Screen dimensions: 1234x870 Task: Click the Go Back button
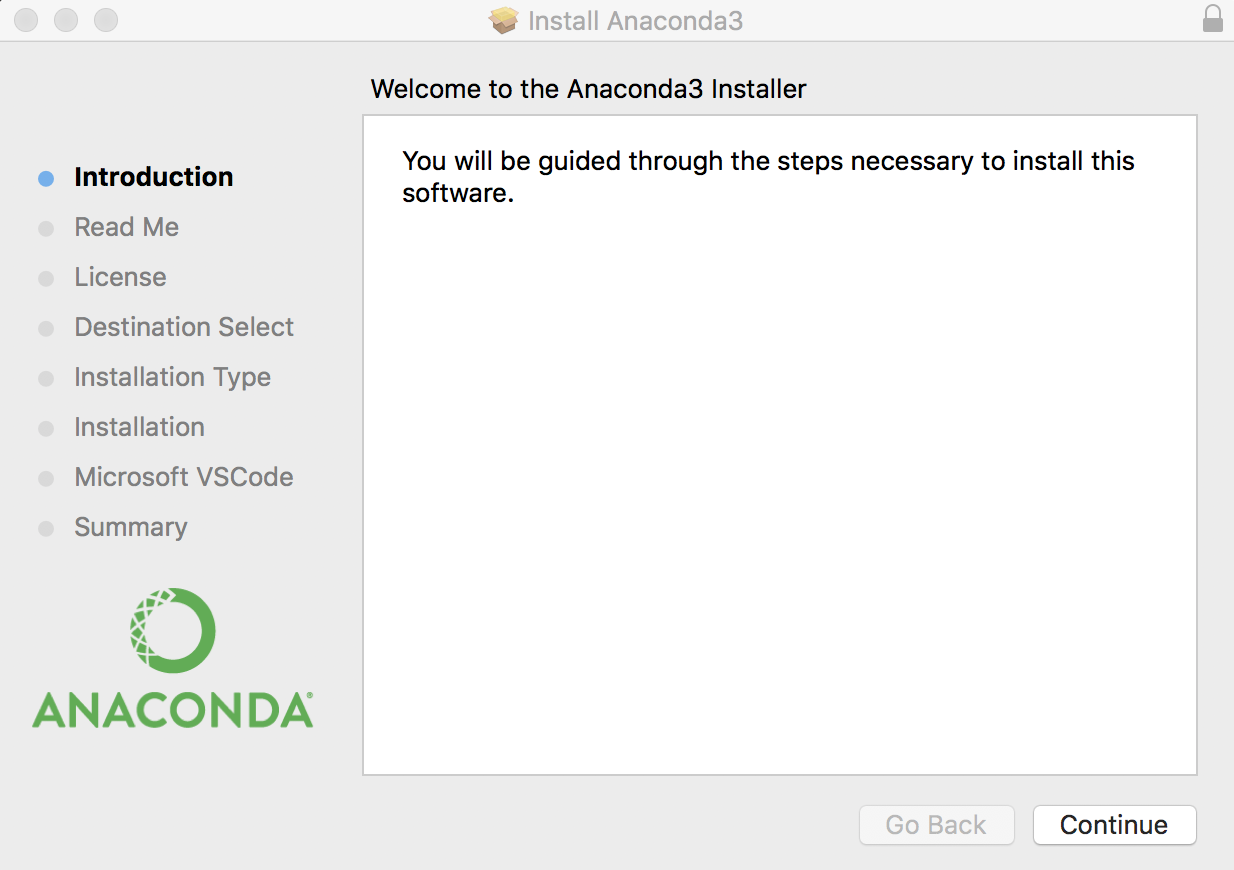936,825
